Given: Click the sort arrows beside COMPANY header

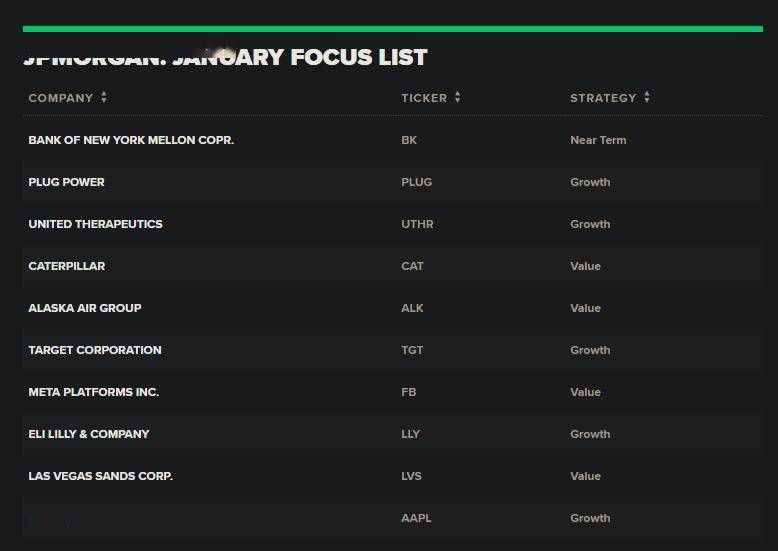Looking at the screenshot, I should [x=104, y=98].
